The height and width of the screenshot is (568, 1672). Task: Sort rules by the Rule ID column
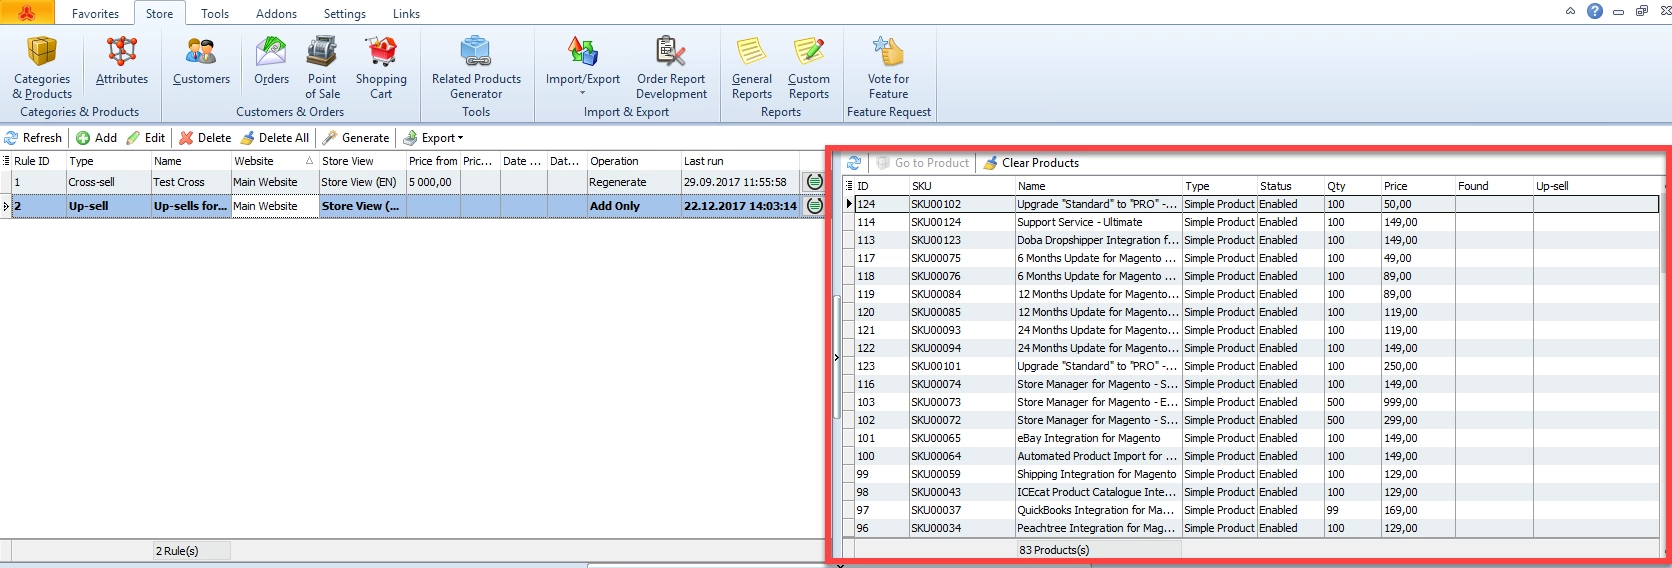[x=38, y=161]
